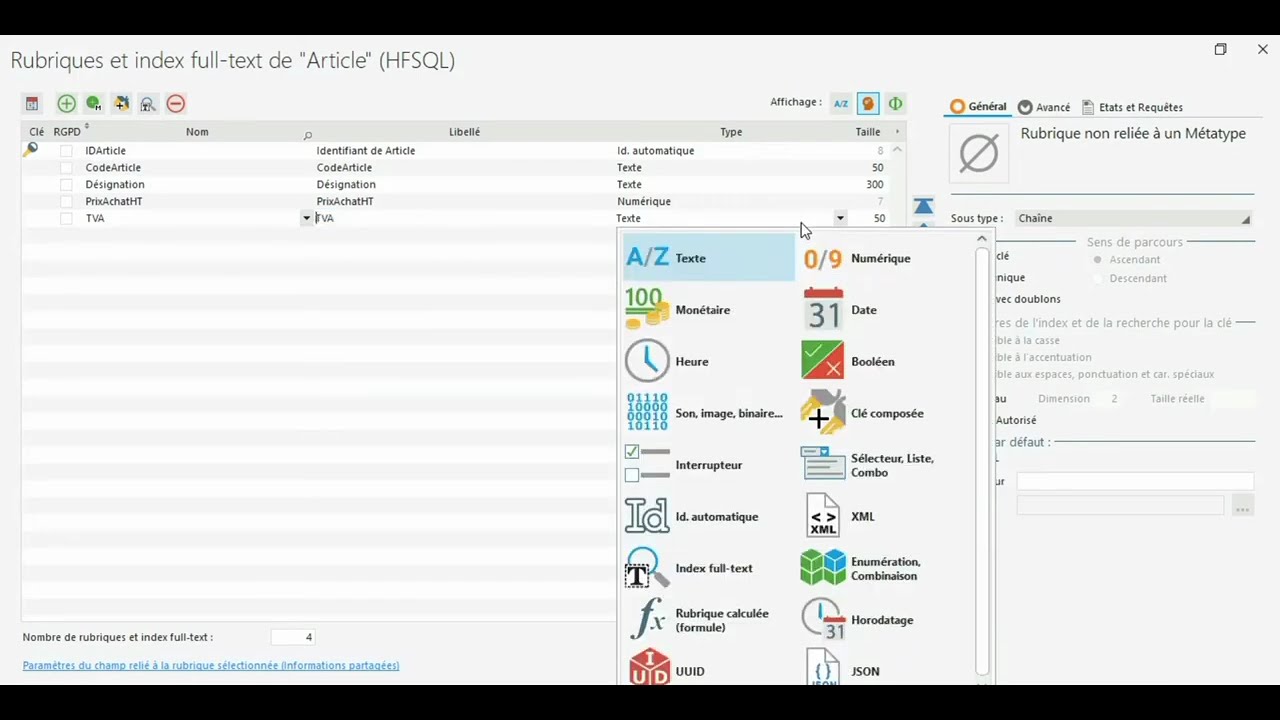Click the red minus delete-rubrique icon

click(176, 103)
